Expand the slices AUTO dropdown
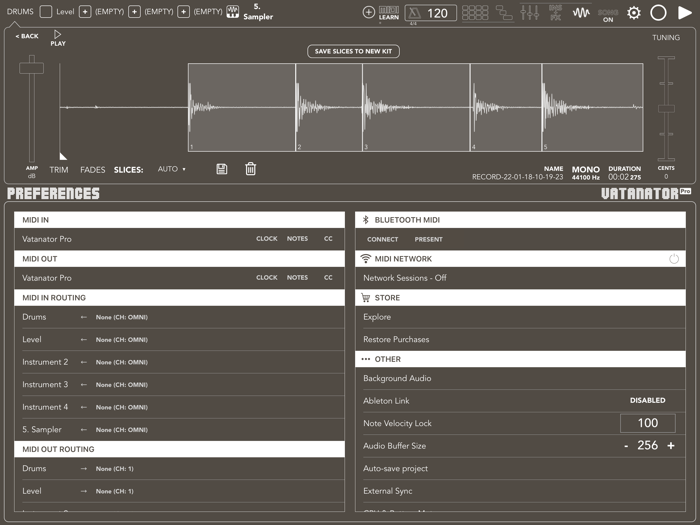Viewport: 700px width, 525px height. (172, 169)
